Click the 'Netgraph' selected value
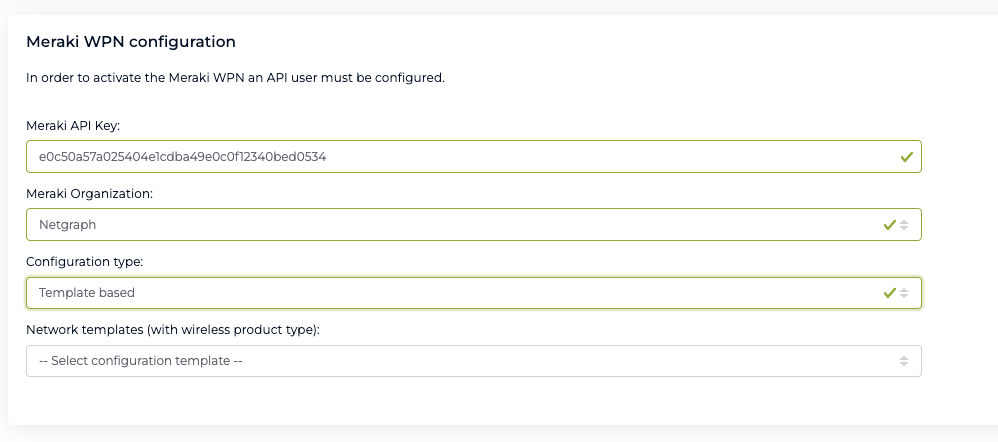Image resolution: width=998 pixels, height=442 pixels. tap(67, 225)
